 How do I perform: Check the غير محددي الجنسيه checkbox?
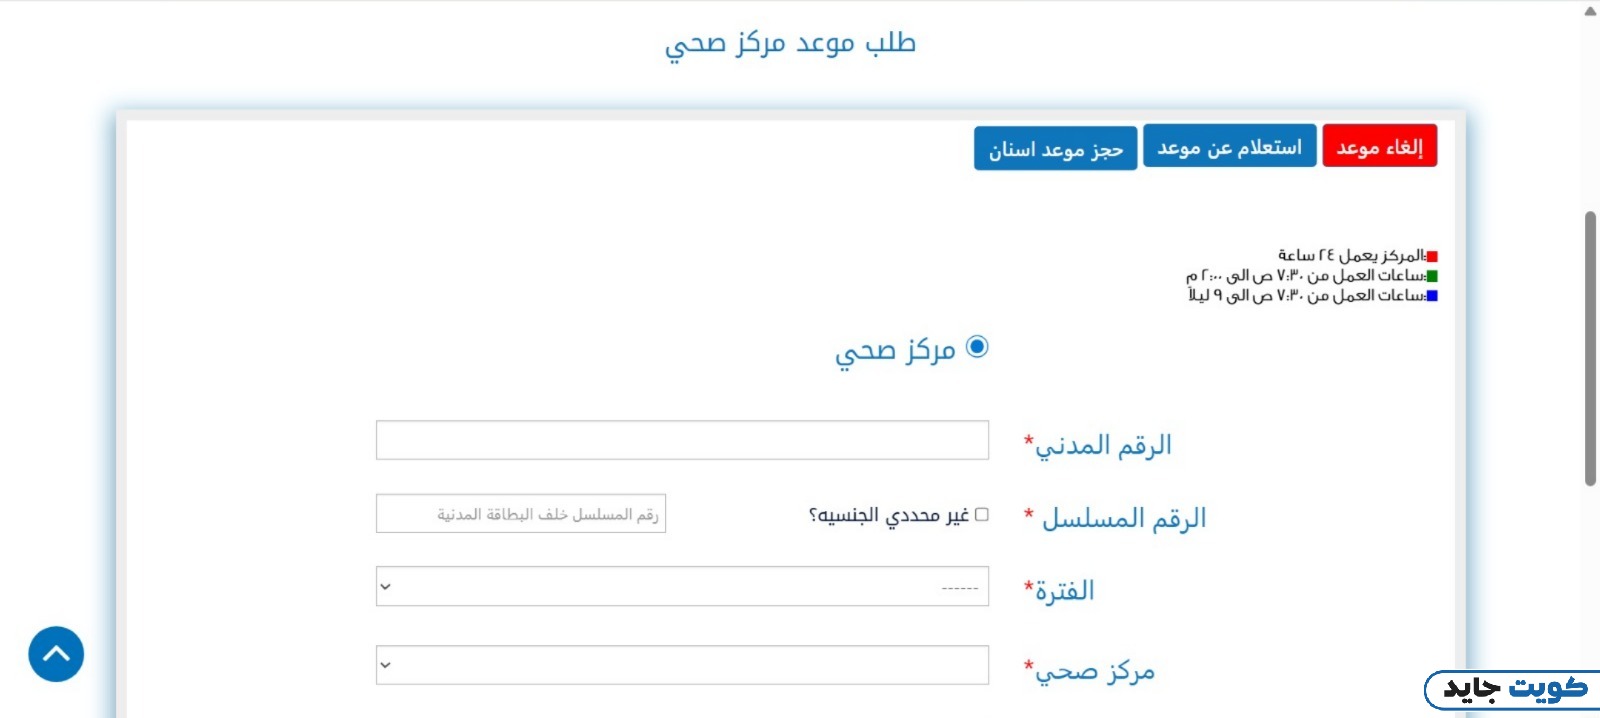[x=982, y=514]
